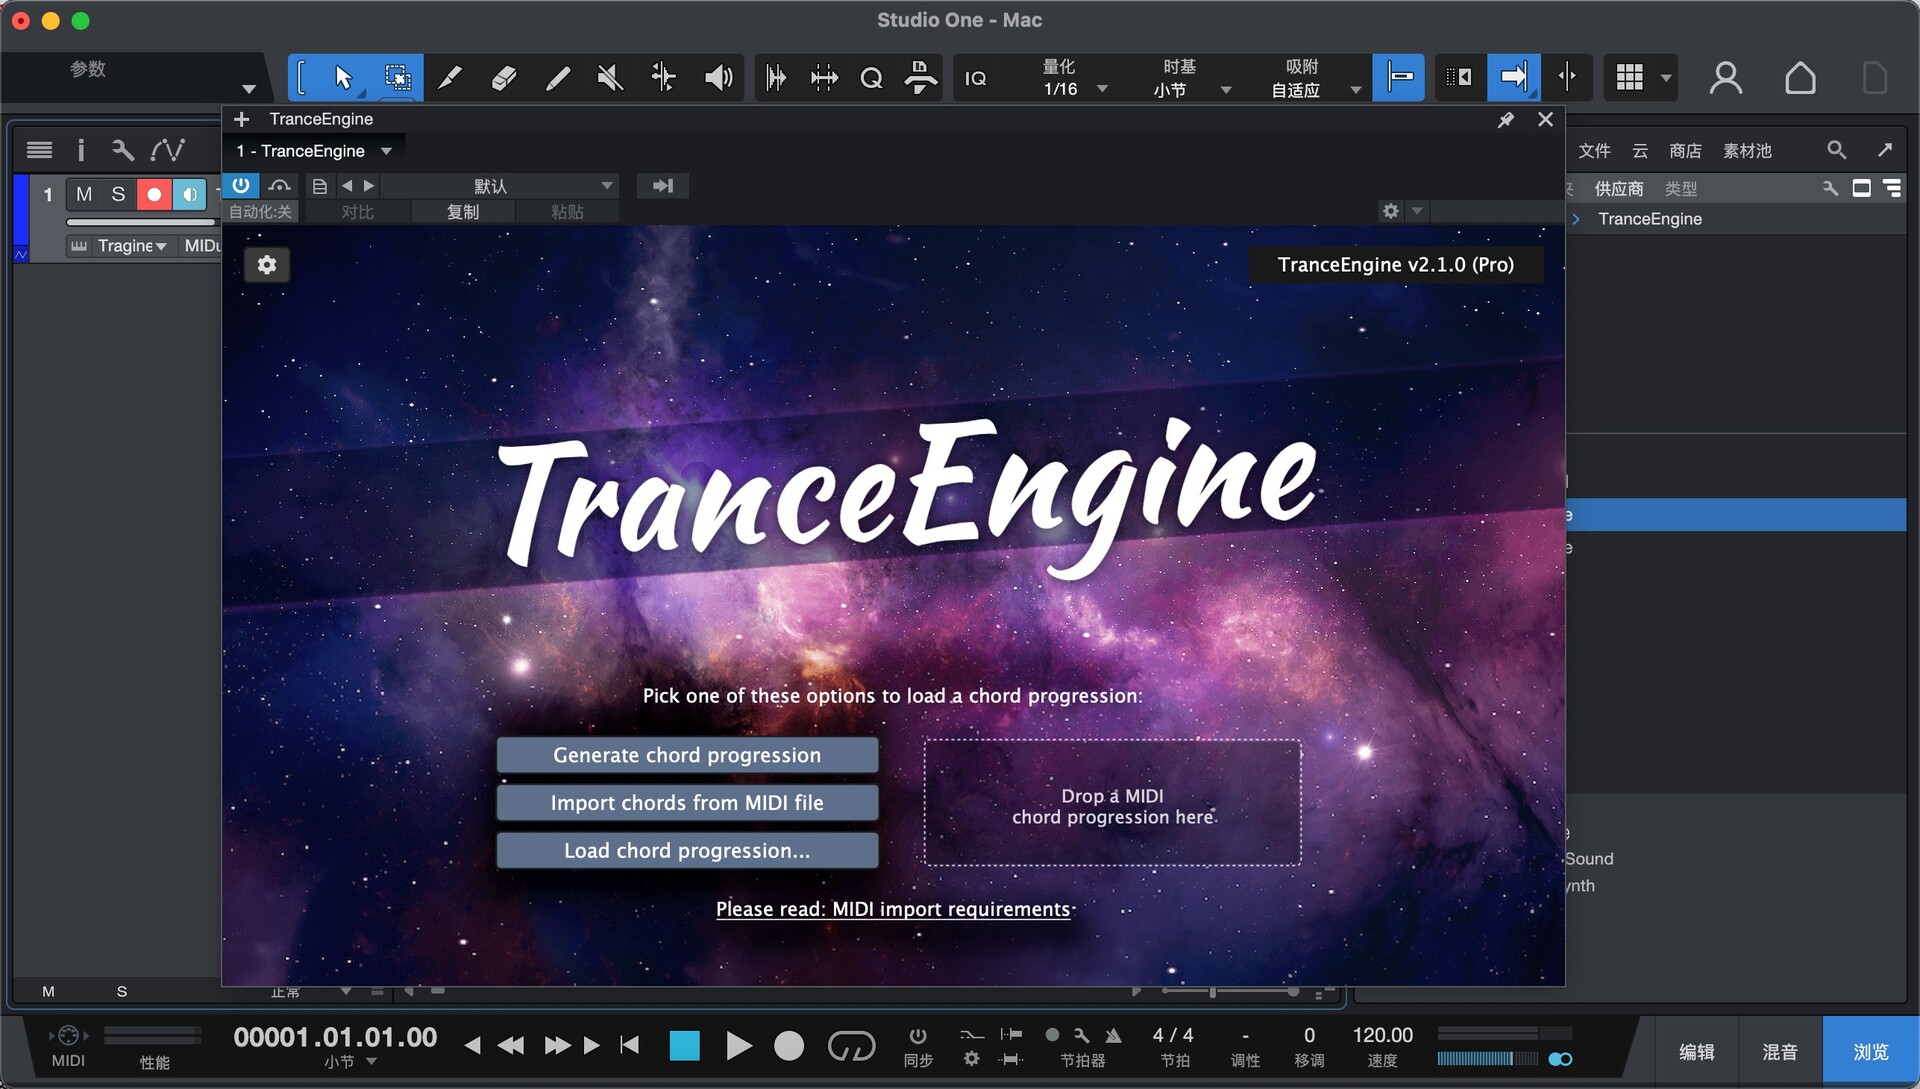Switch to the 商店 shop tab
The image size is (1920, 1089).
click(x=1685, y=150)
